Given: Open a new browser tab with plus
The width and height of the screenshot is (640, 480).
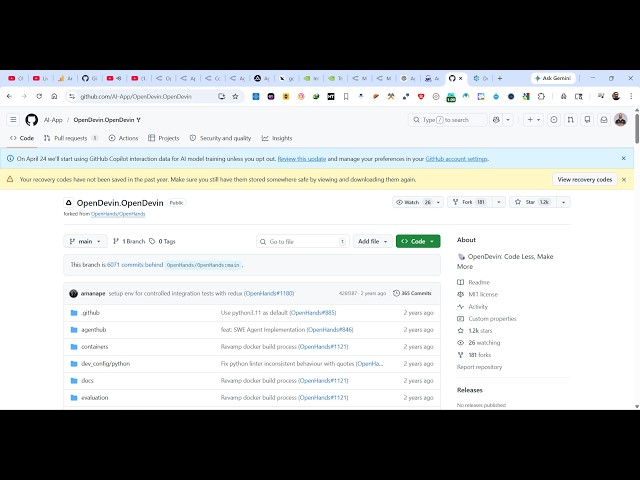Looking at the screenshot, I should [x=500, y=78].
